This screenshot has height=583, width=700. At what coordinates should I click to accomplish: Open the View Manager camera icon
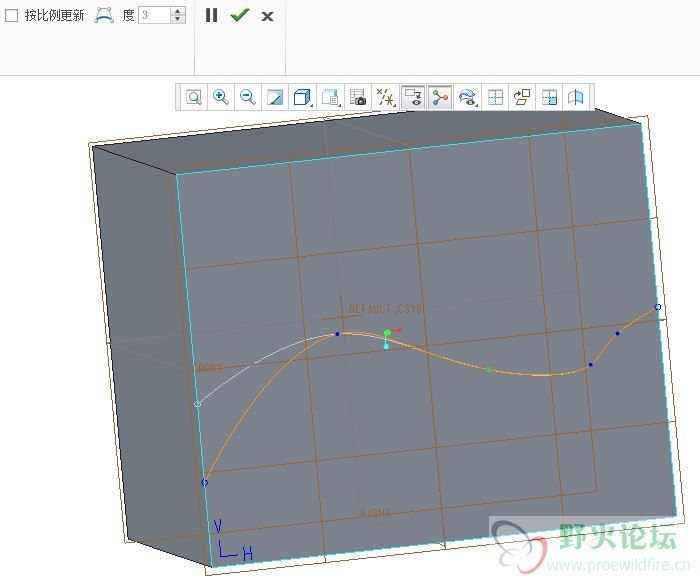click(358, 97)
